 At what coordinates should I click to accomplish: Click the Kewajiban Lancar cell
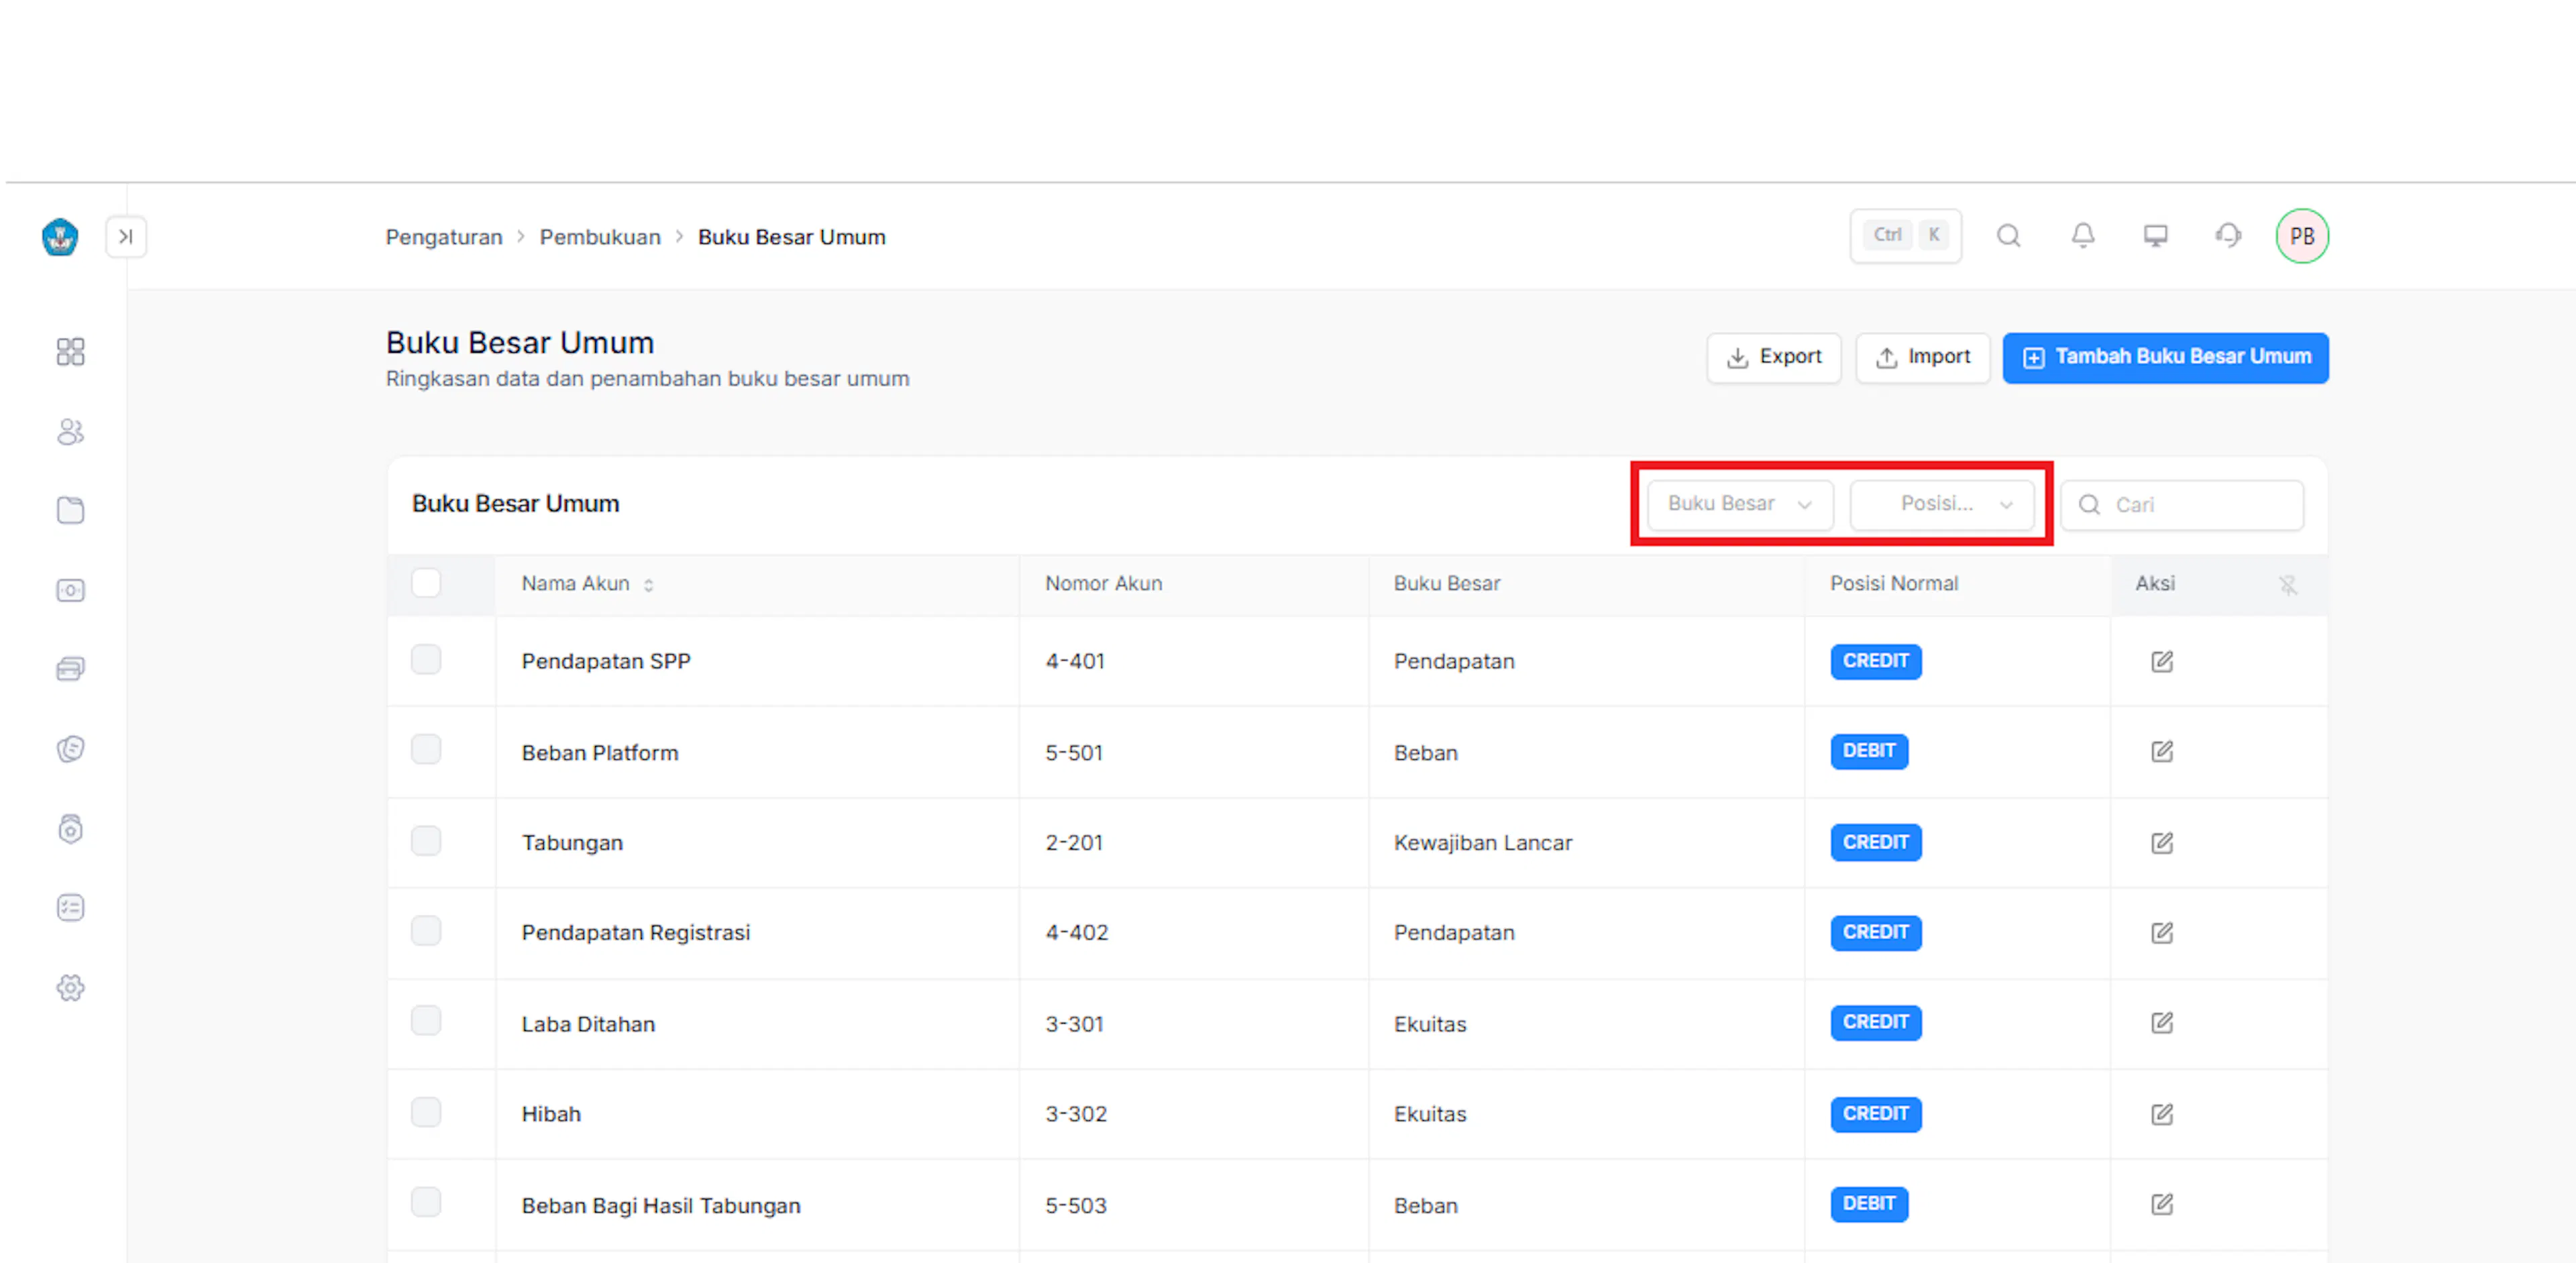[x=1483, y=843]
